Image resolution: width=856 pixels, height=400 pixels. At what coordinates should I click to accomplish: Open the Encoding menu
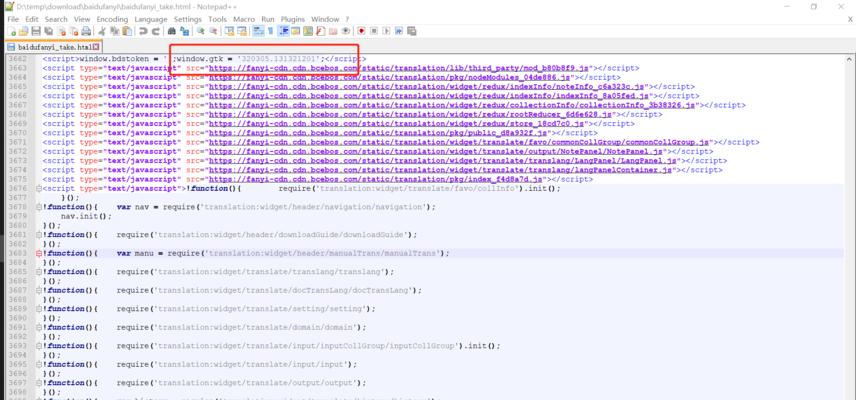(112, 19)
